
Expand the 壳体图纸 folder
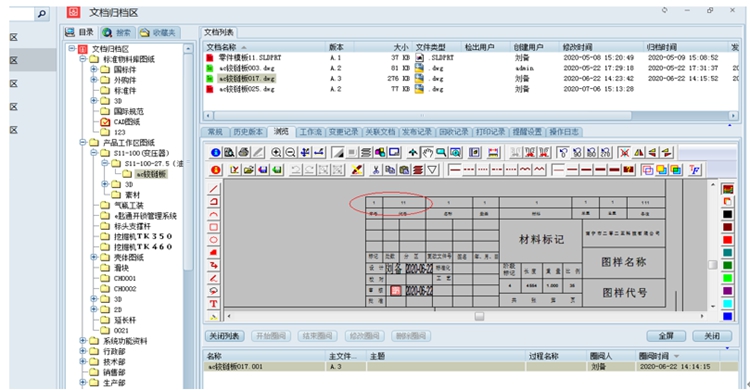click(x=94, y=257)
